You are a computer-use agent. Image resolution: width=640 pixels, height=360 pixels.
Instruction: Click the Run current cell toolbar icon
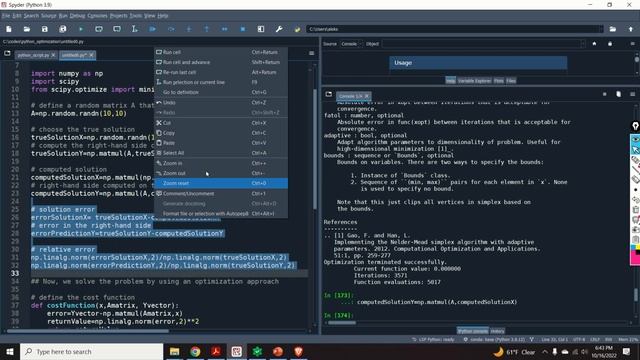click(99, 29)
